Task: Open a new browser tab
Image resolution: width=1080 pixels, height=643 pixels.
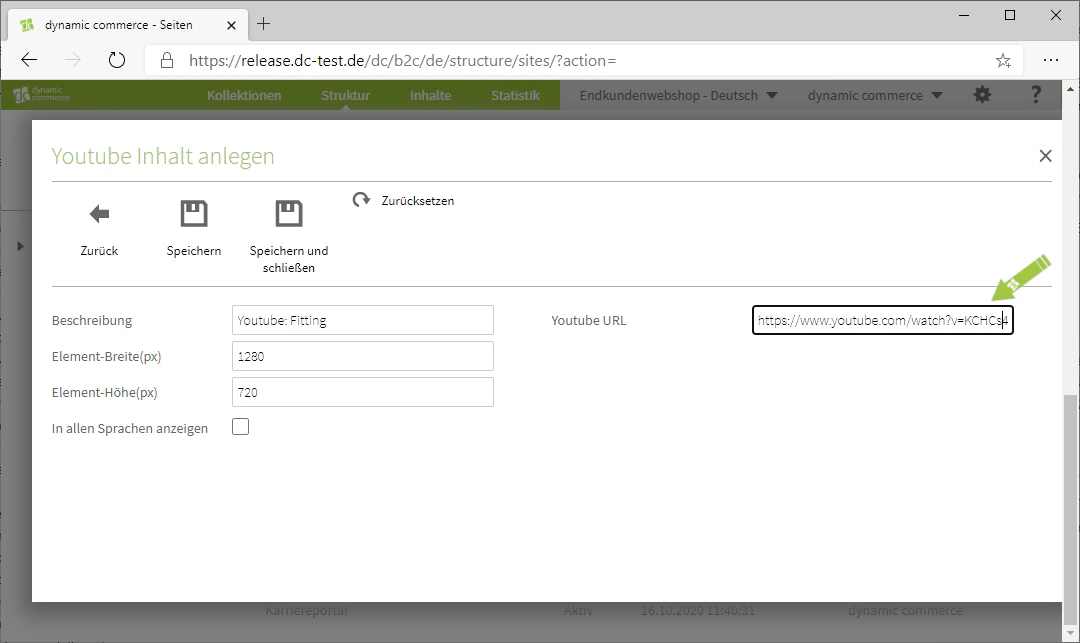Action: point(263,24)
